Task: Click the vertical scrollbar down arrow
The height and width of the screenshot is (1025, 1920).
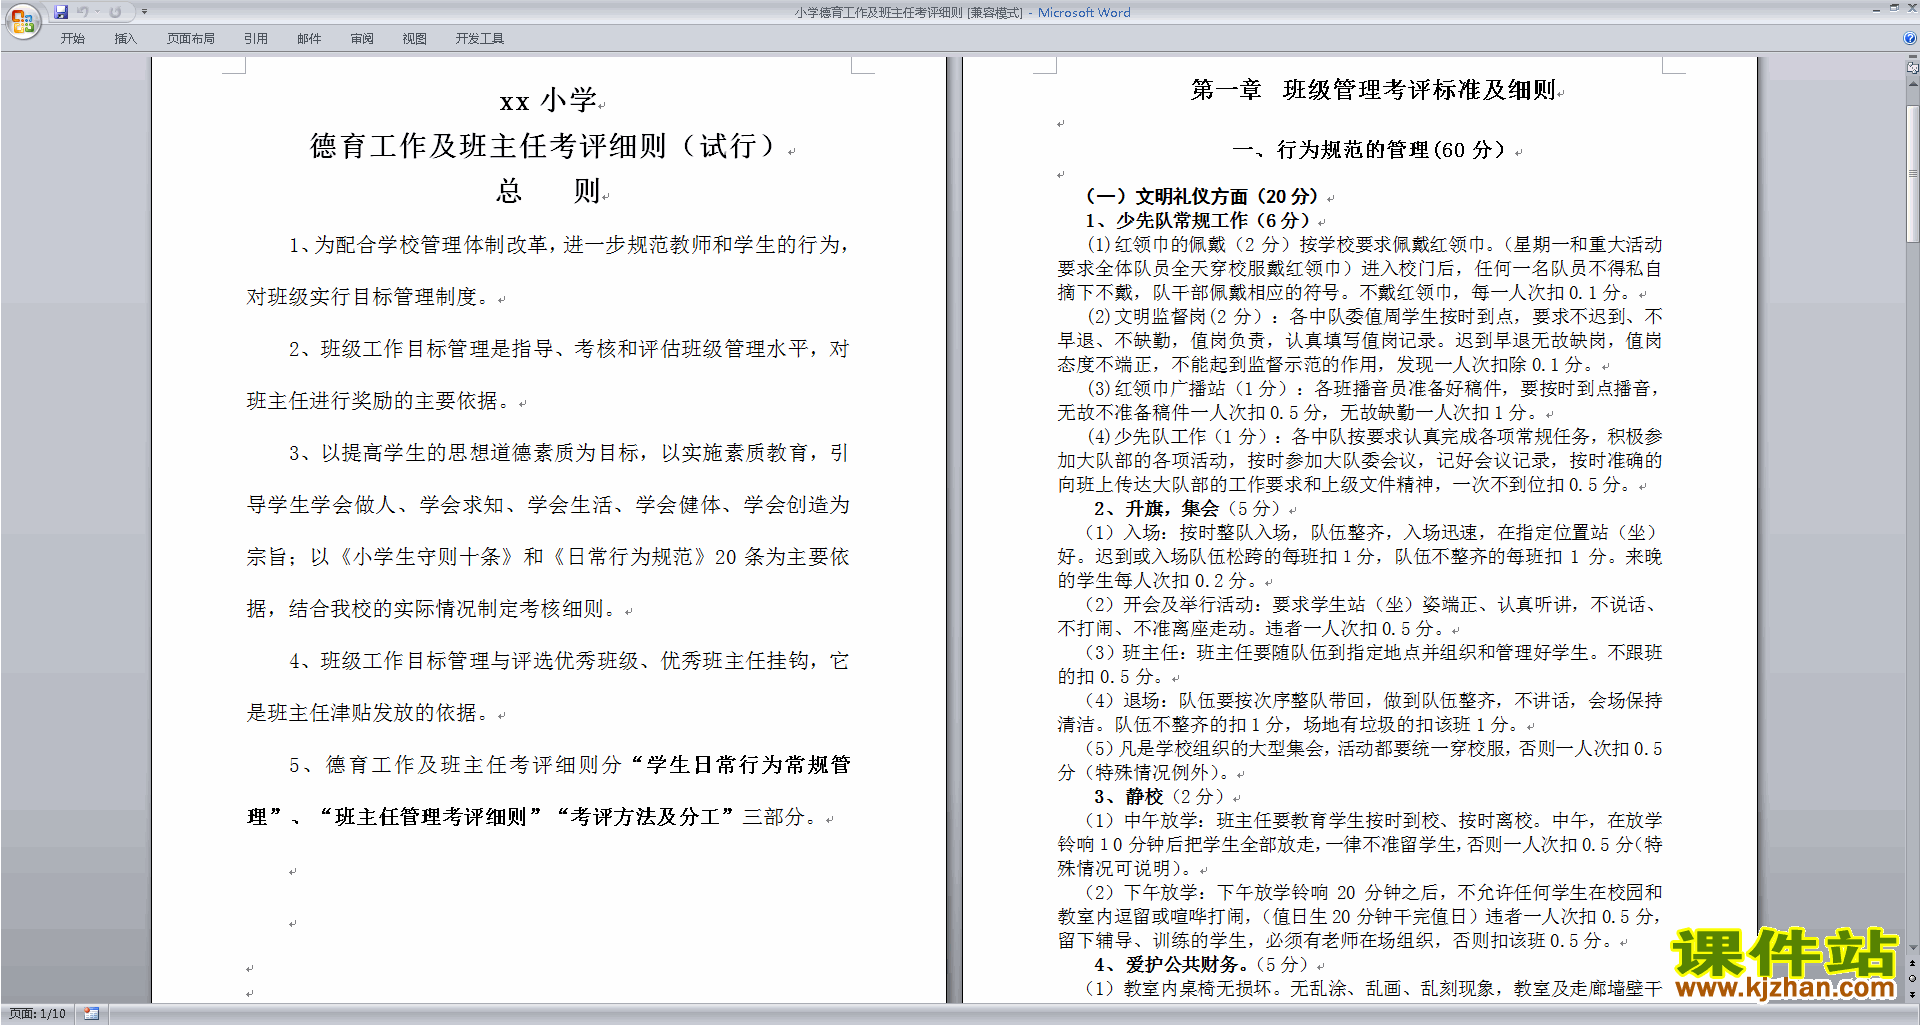Action: point(1912,948)
